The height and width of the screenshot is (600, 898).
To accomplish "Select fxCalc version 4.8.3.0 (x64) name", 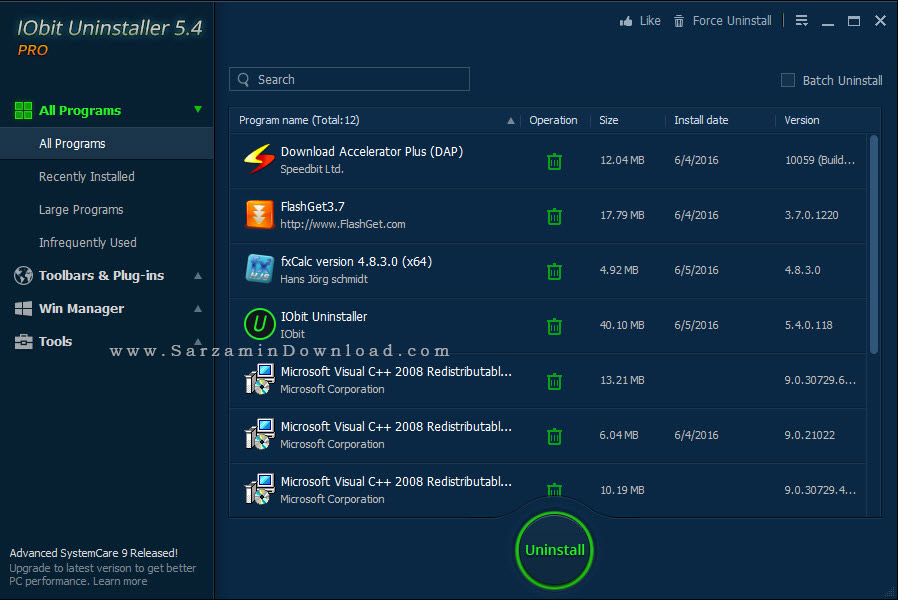I will (x=356, y=262).
